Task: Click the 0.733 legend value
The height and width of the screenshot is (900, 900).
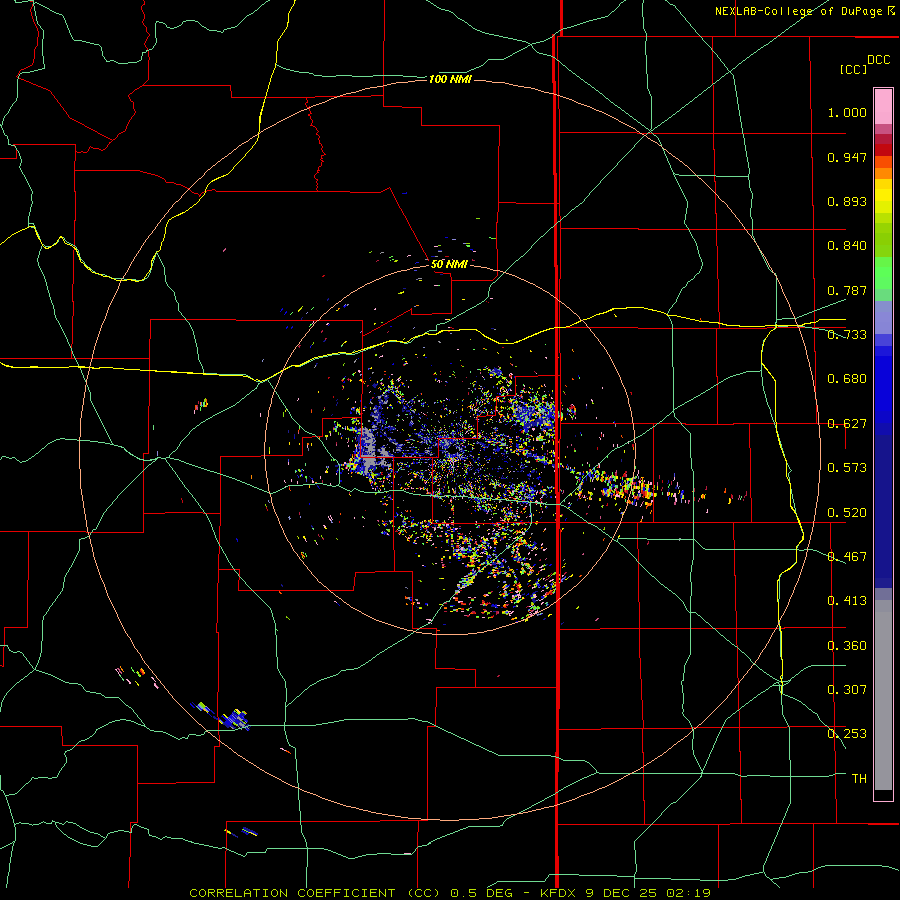Action: [x=847, y=335]
